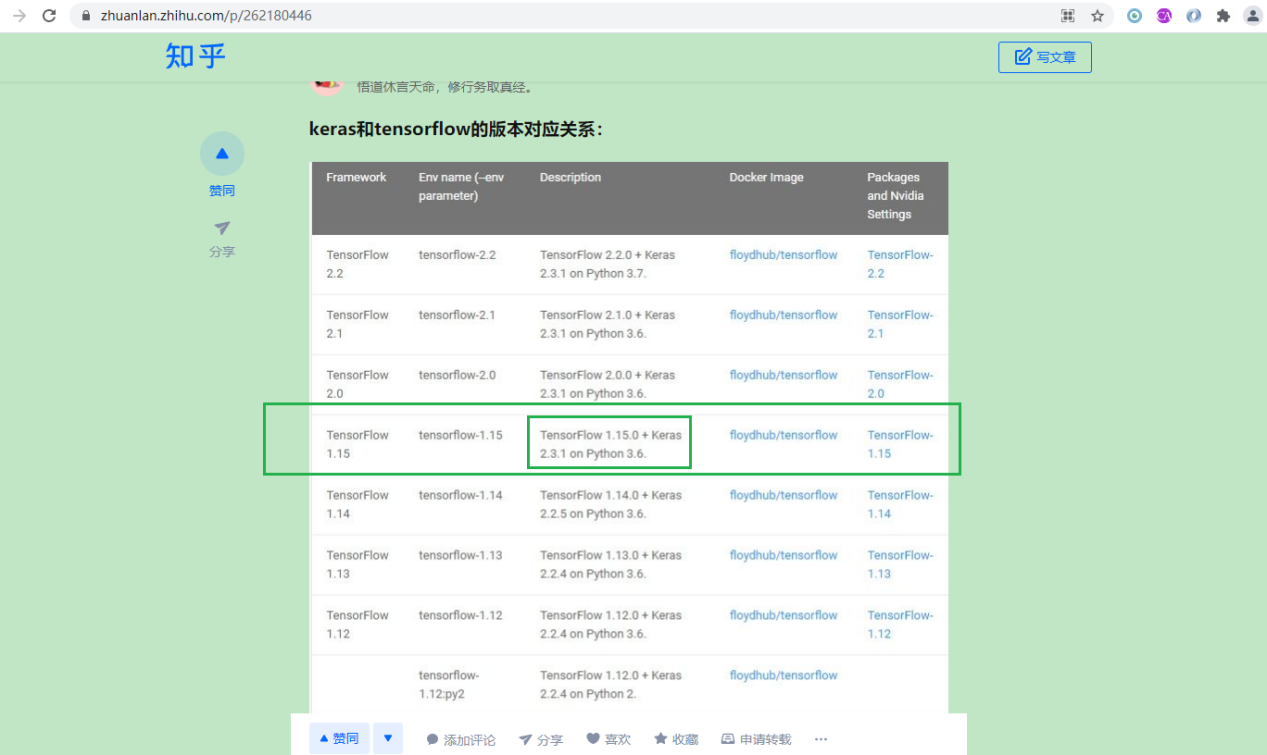This screenshot has height=755, width=1267.
Task: Open floydhub/tensorflow link in TensorFlow 1.14 row
Action: (783, 495)
